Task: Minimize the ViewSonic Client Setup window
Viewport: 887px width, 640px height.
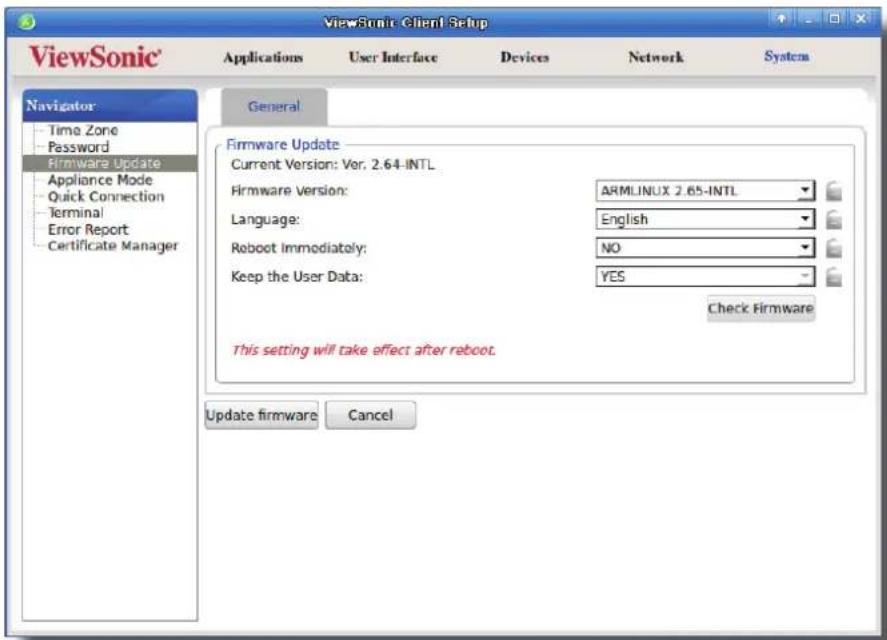Action: tap(809, 19)
